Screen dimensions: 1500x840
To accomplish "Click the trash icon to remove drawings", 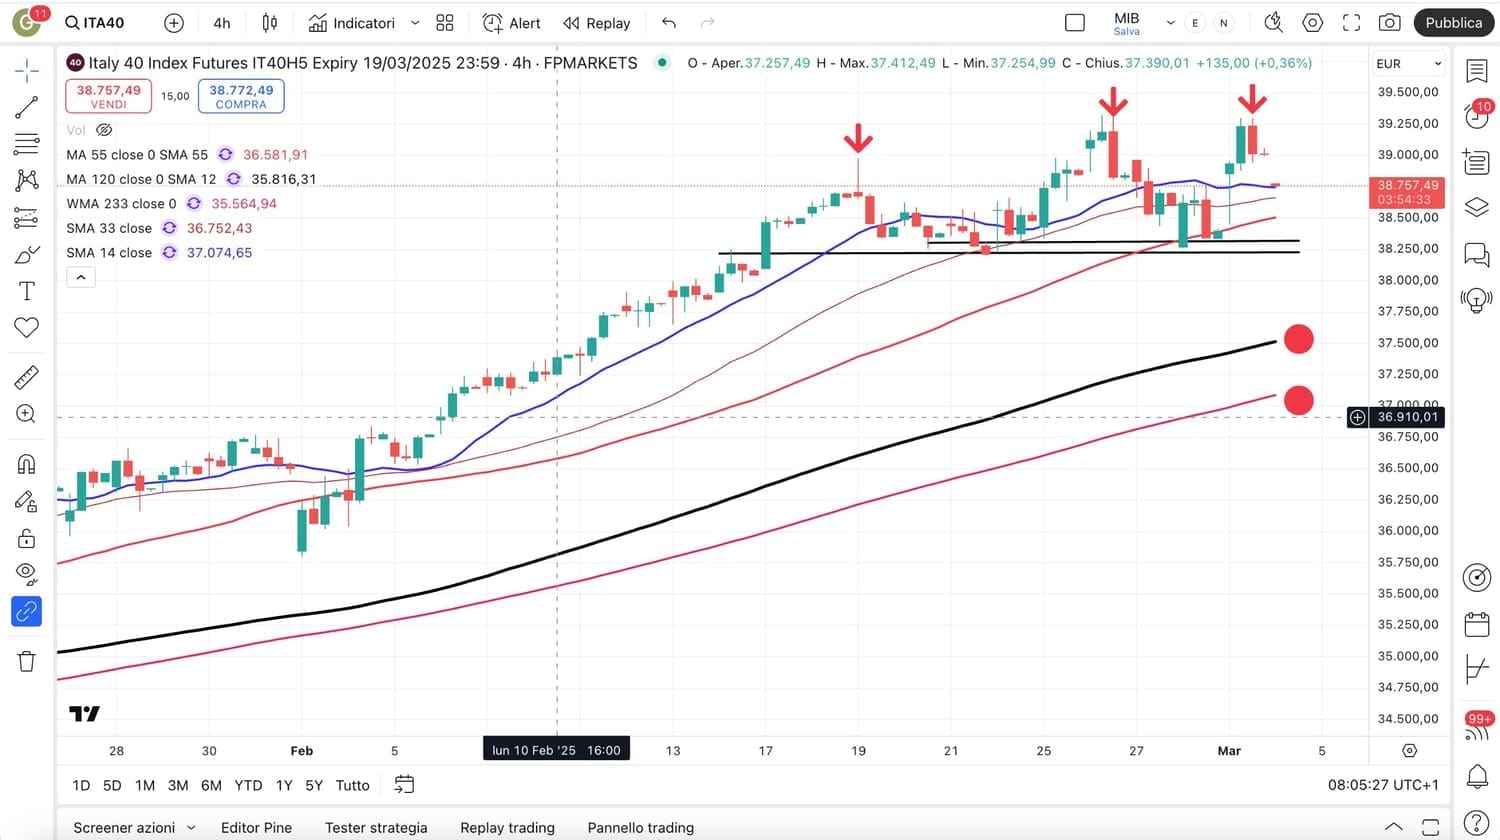I will click(26, 661).
